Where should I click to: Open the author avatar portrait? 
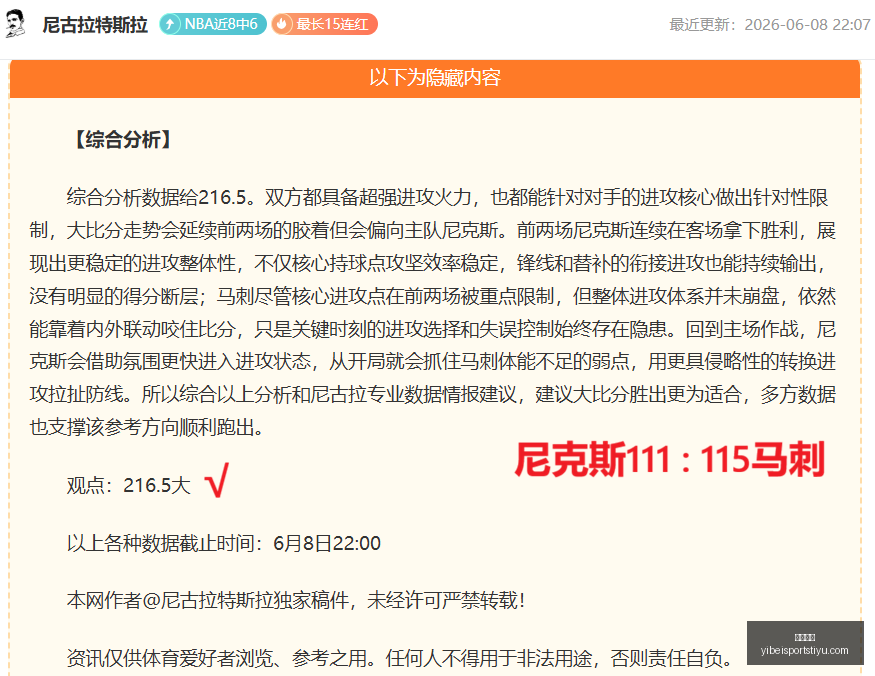tap(15, 23)
